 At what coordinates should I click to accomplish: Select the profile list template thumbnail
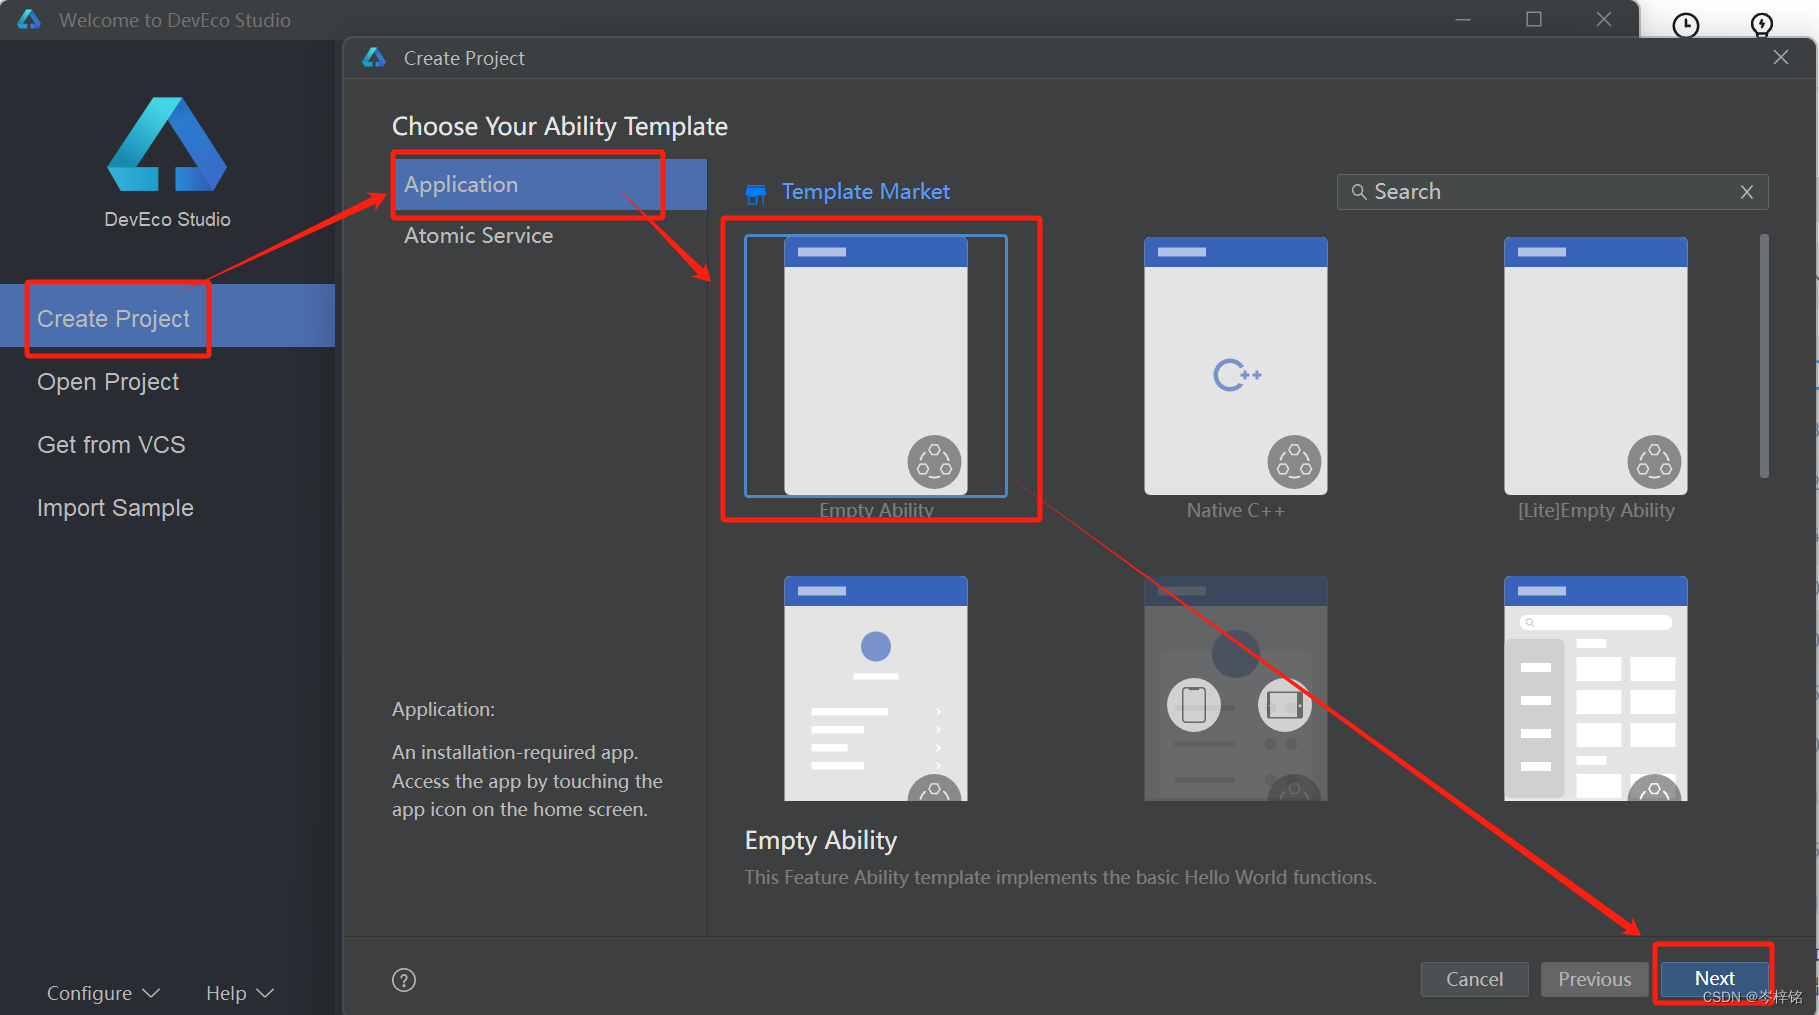click(x=876, y=688)
